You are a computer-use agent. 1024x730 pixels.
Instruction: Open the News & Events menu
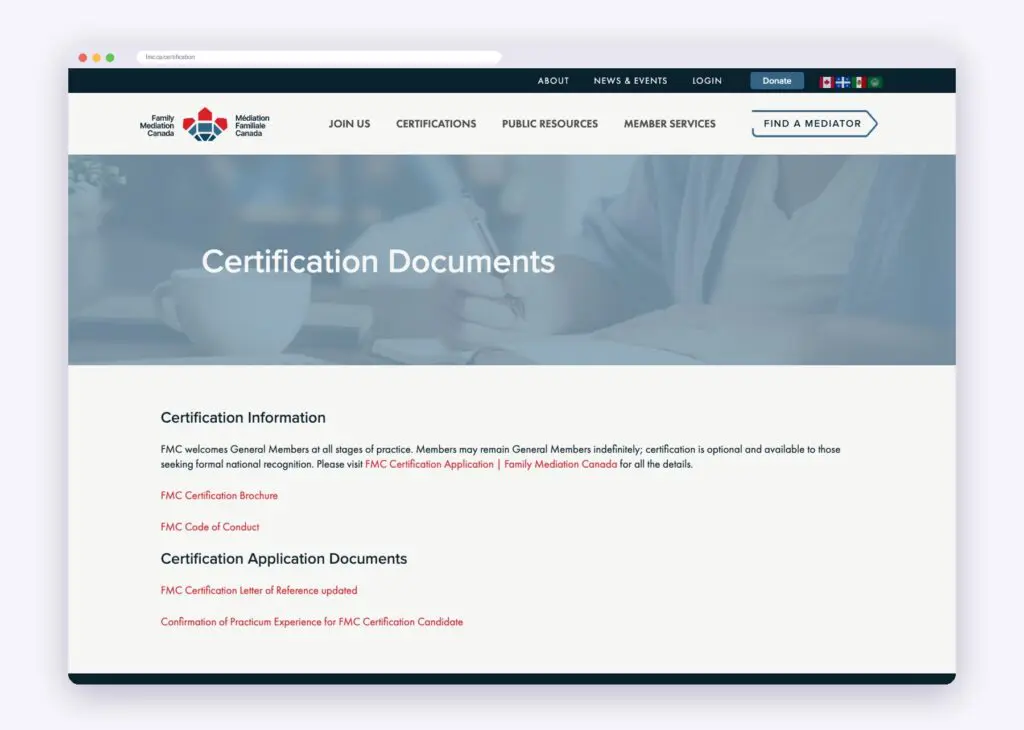630,81
